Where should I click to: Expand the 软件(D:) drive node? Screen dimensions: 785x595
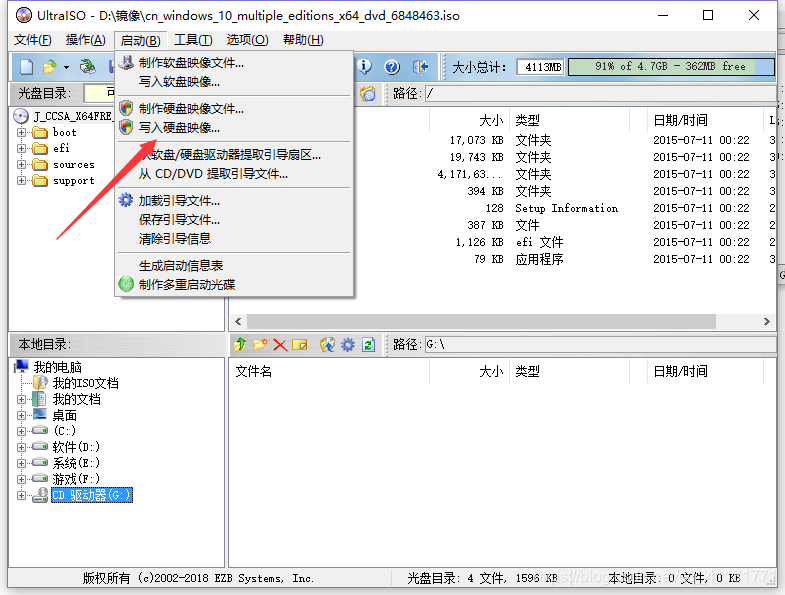tap(21, 447)
